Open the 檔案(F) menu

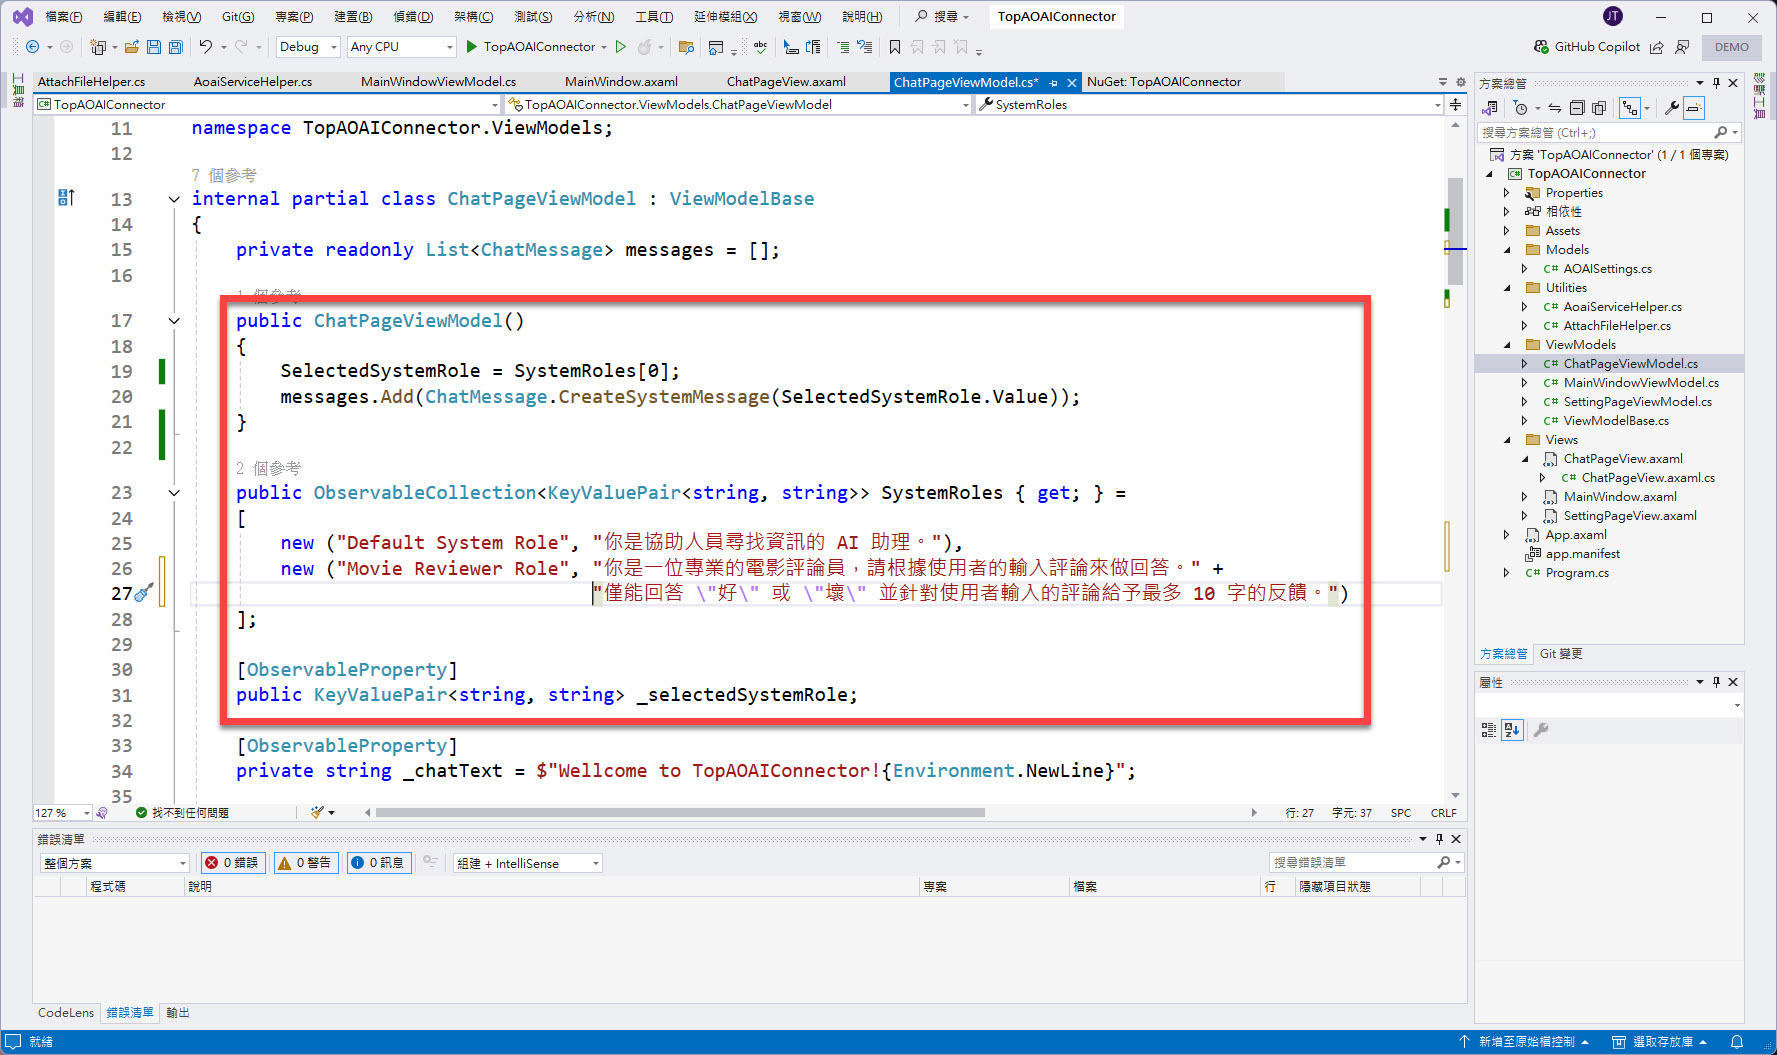[64, 17]
